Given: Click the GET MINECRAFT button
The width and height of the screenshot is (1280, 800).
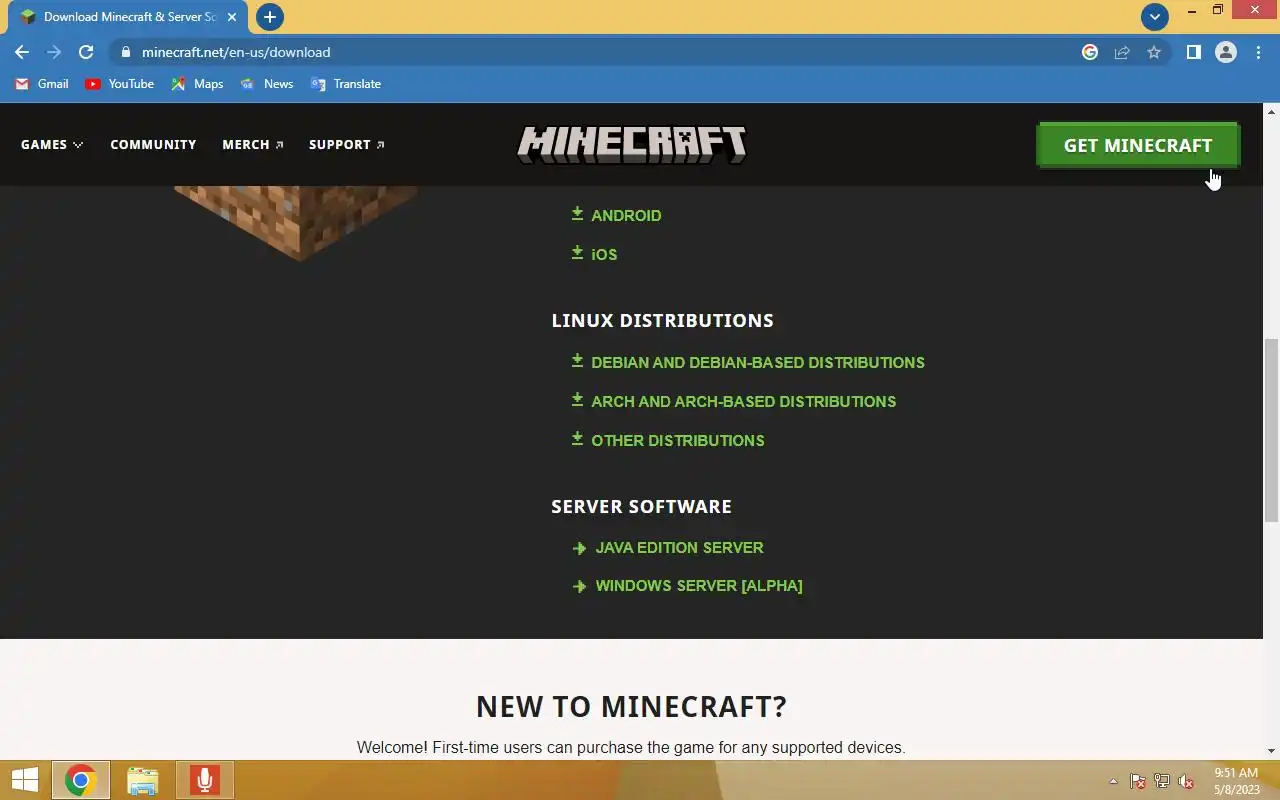Looking at the screenshot, I should (1138, 145).
